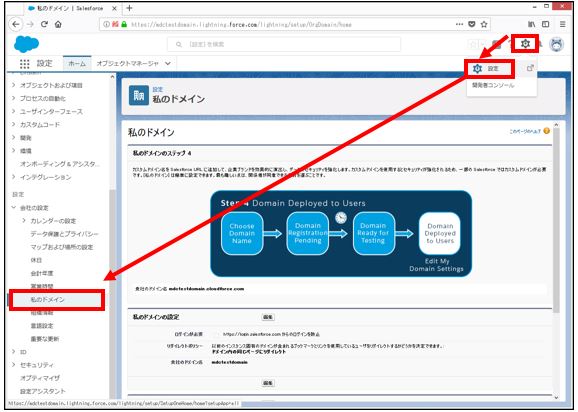Focus the 設定を検索 search box
Image resolution: width=578 pixels, height=412 pixels.
click(284, 44)
